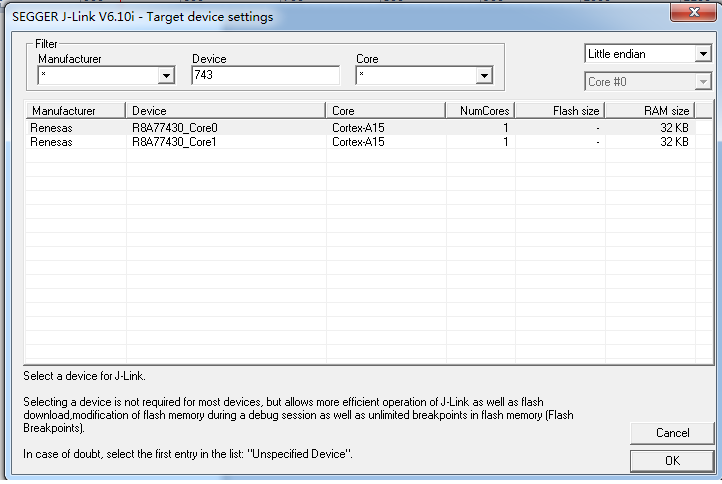Sort by the NumCores column header
Screen dimensions: 722x484
pyautogui.click(x=480, y=111)
